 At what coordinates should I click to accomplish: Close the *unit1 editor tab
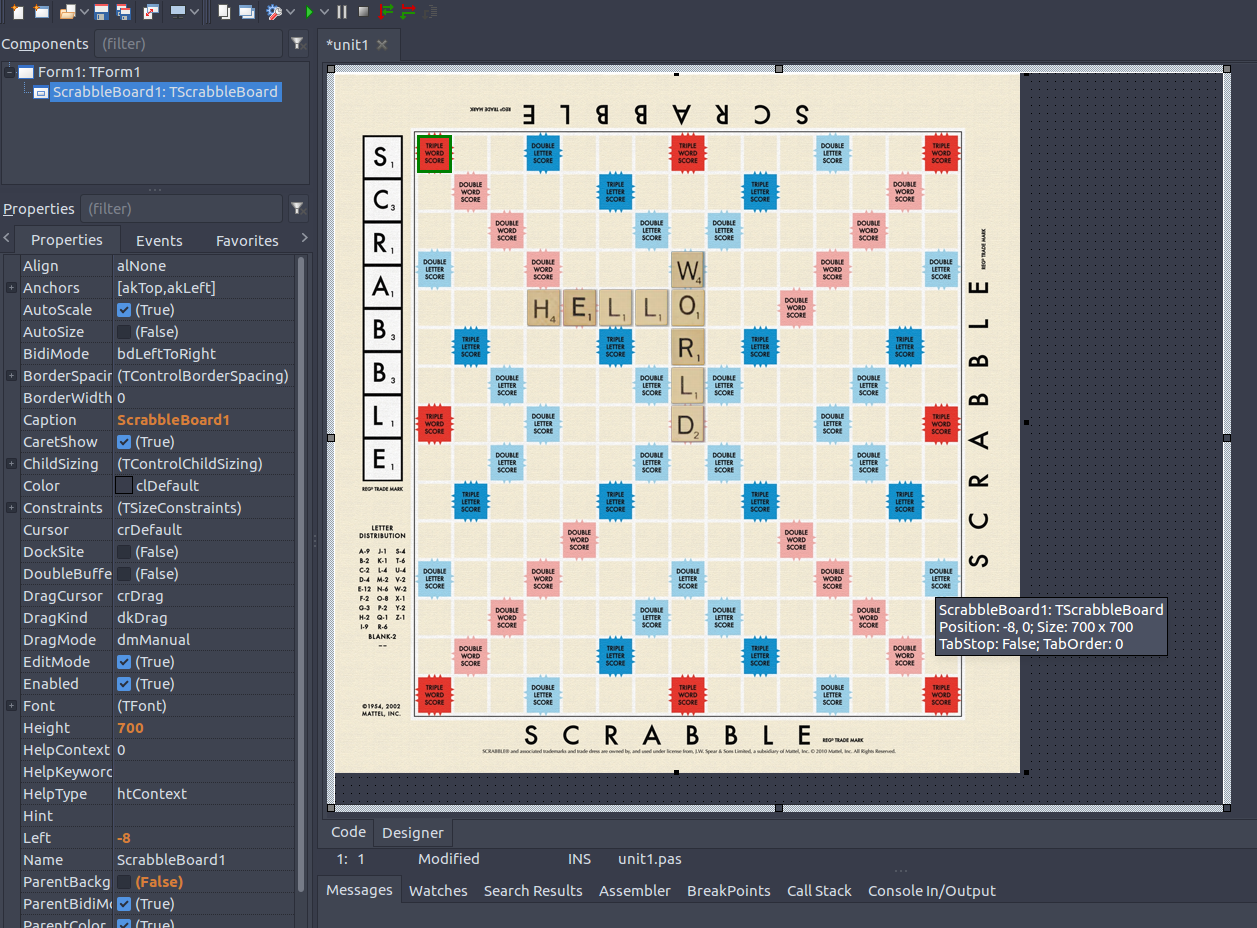[x=382, y=45]
